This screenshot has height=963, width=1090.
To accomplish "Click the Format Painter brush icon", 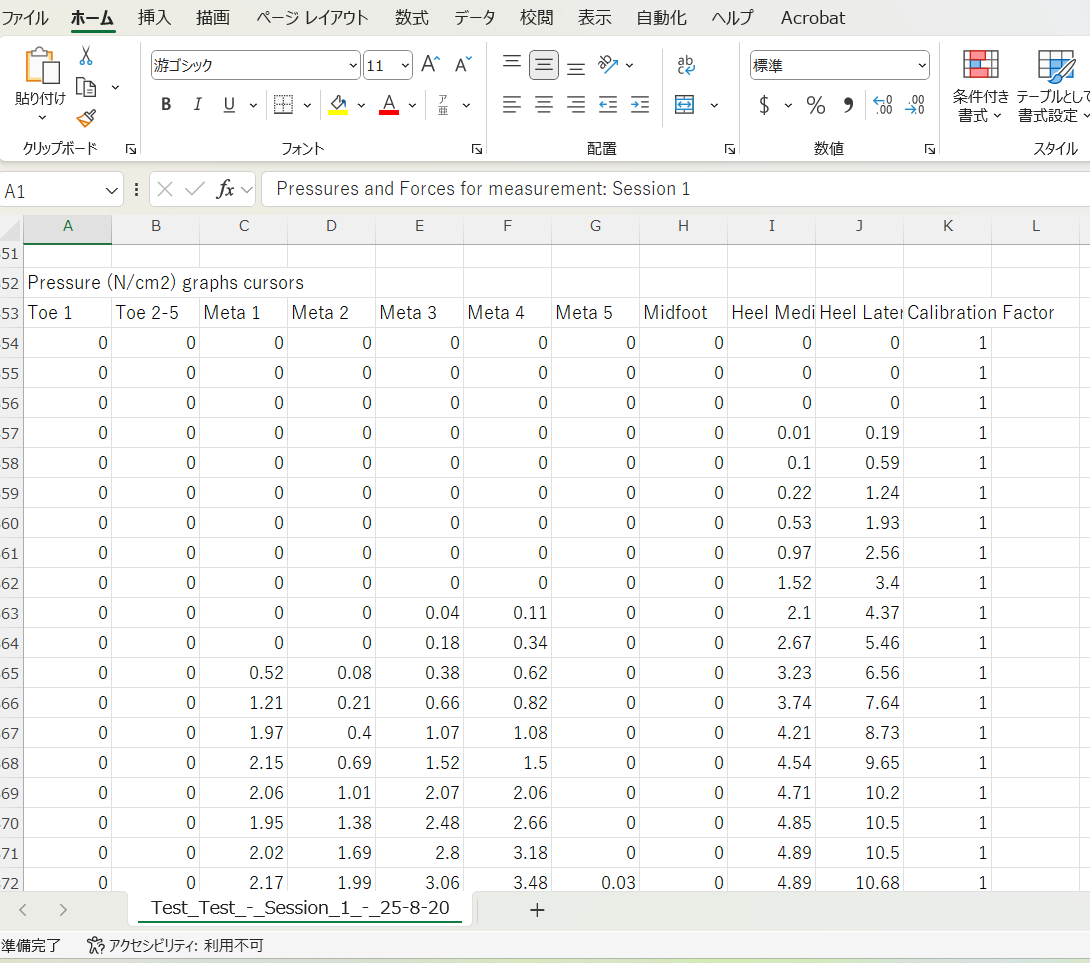I will coord(86,118).
